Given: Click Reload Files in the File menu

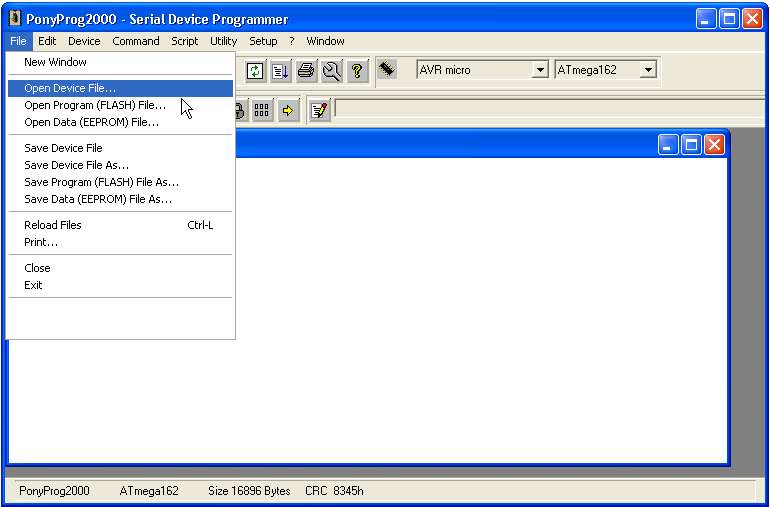Looking at the screenshot, I should (x=53, y=225).
